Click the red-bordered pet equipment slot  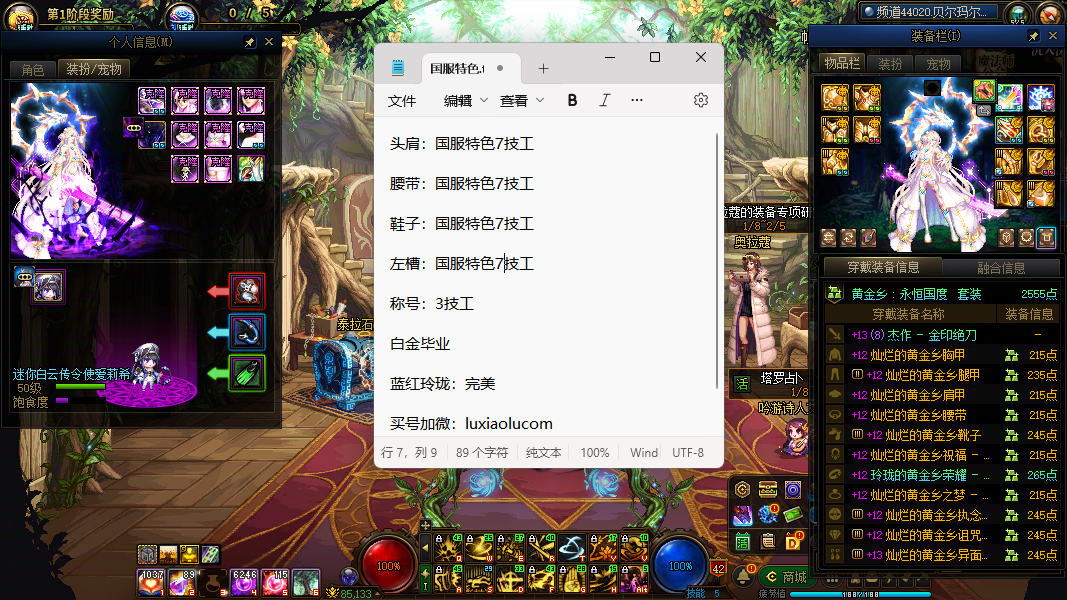click(247, 291)
